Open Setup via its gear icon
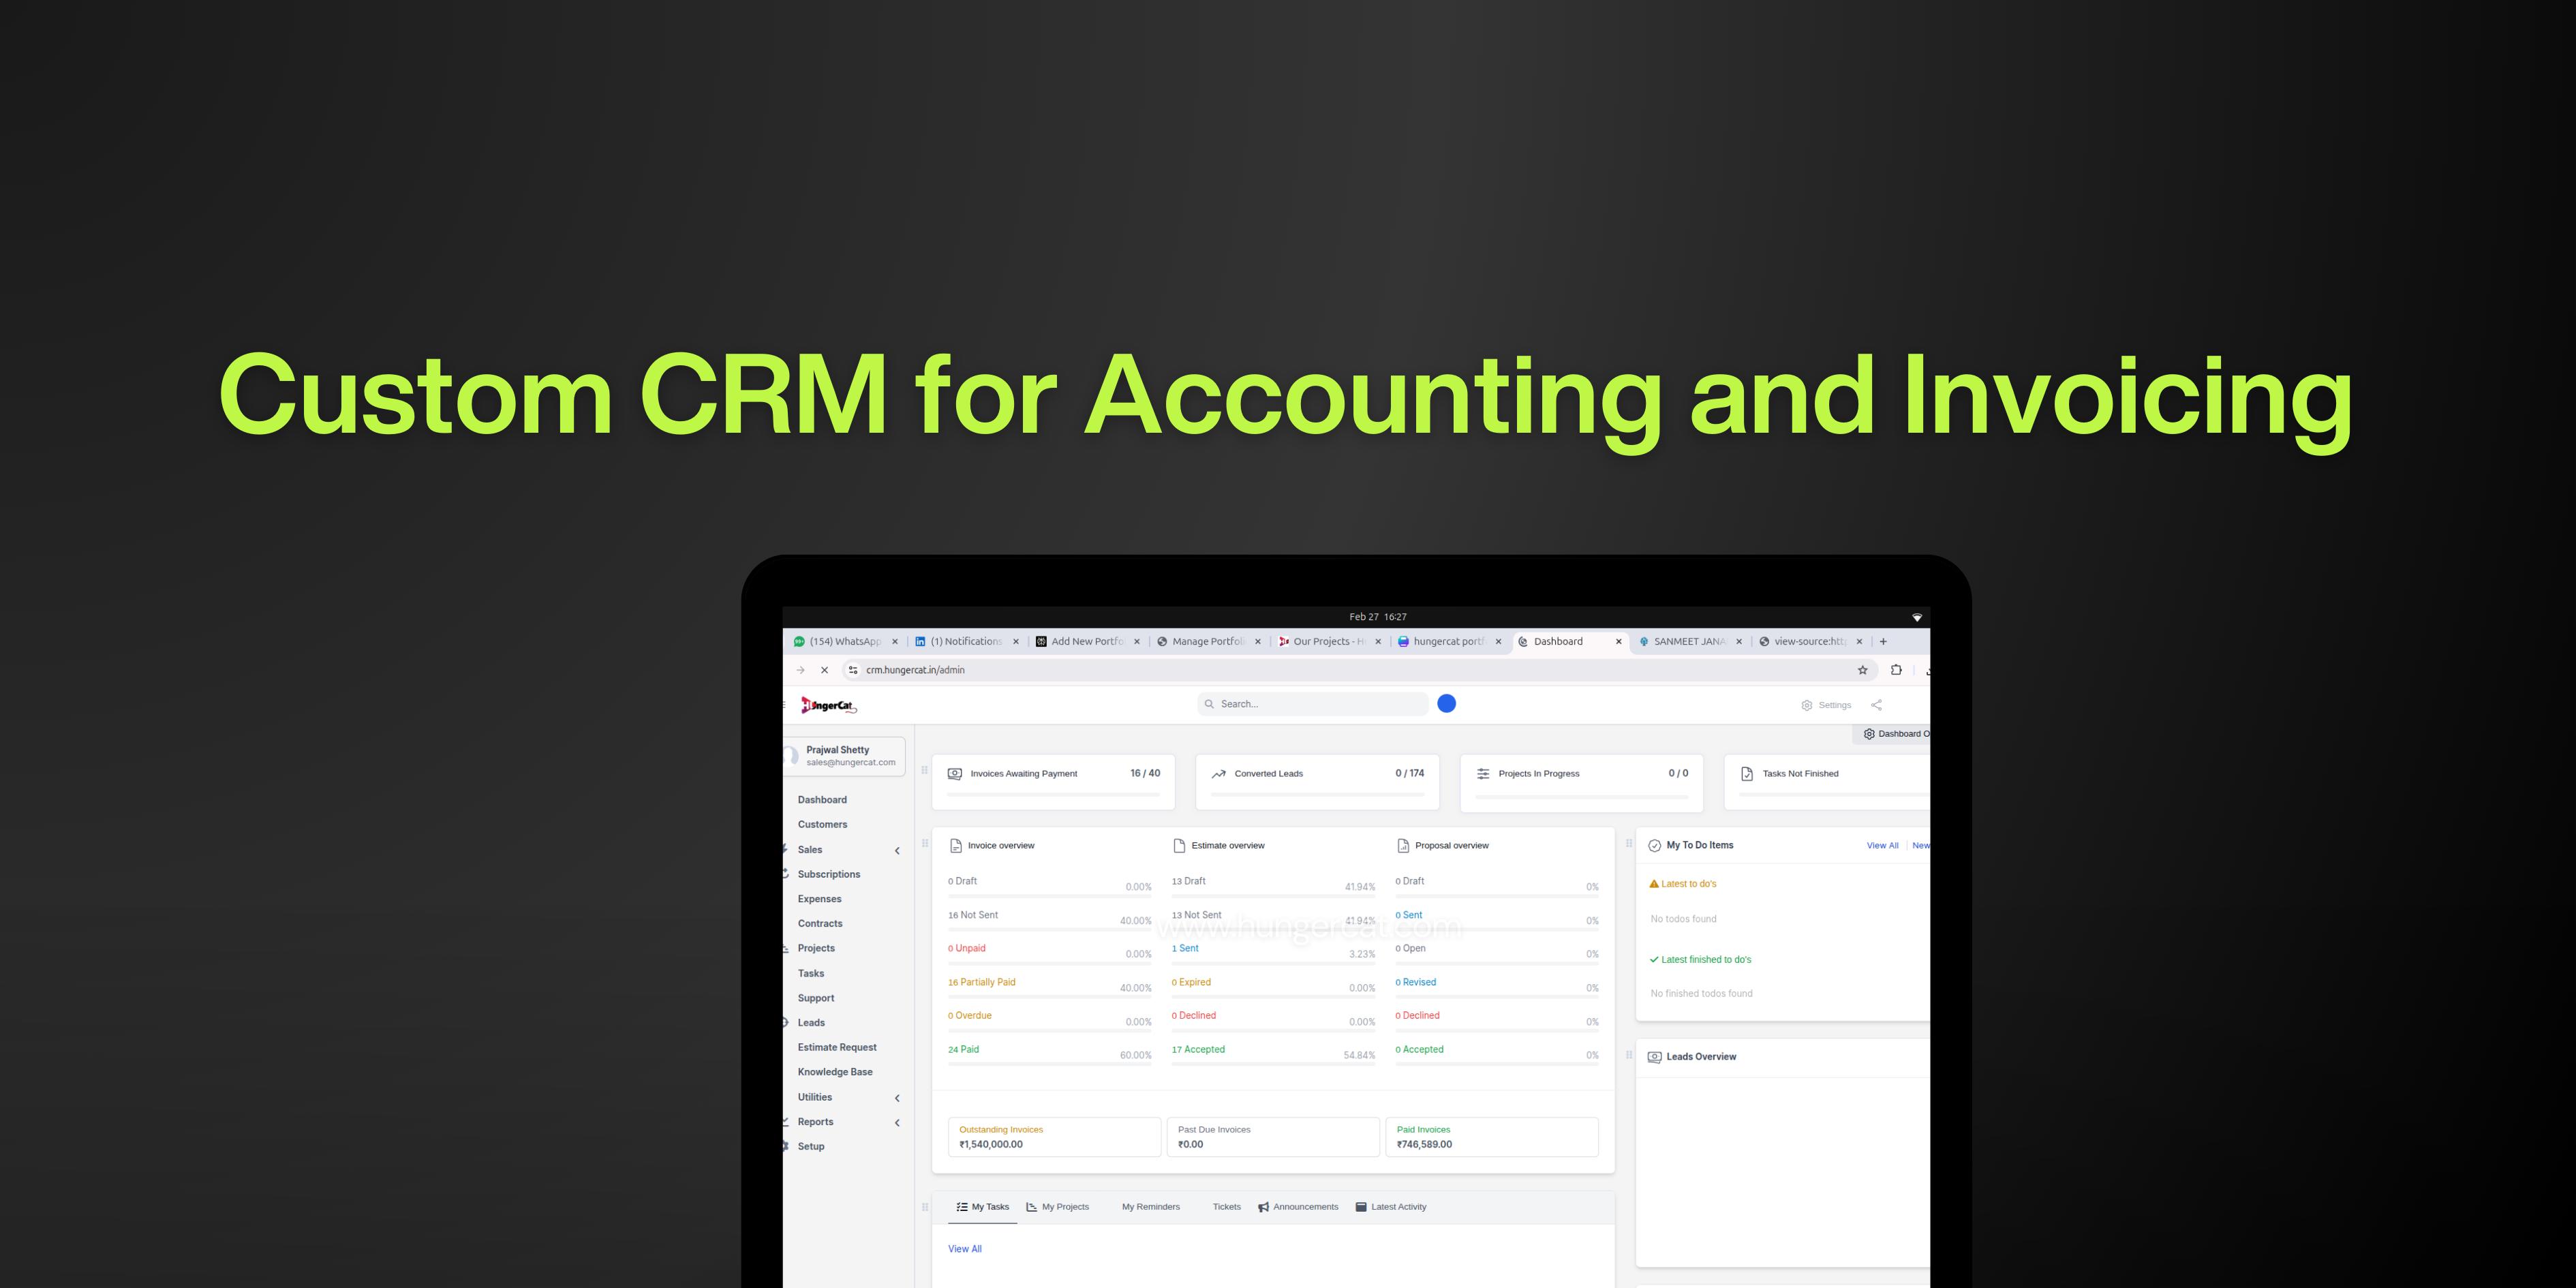The width and height of the screenshot is (2576, 1288). coord(786,1146)
